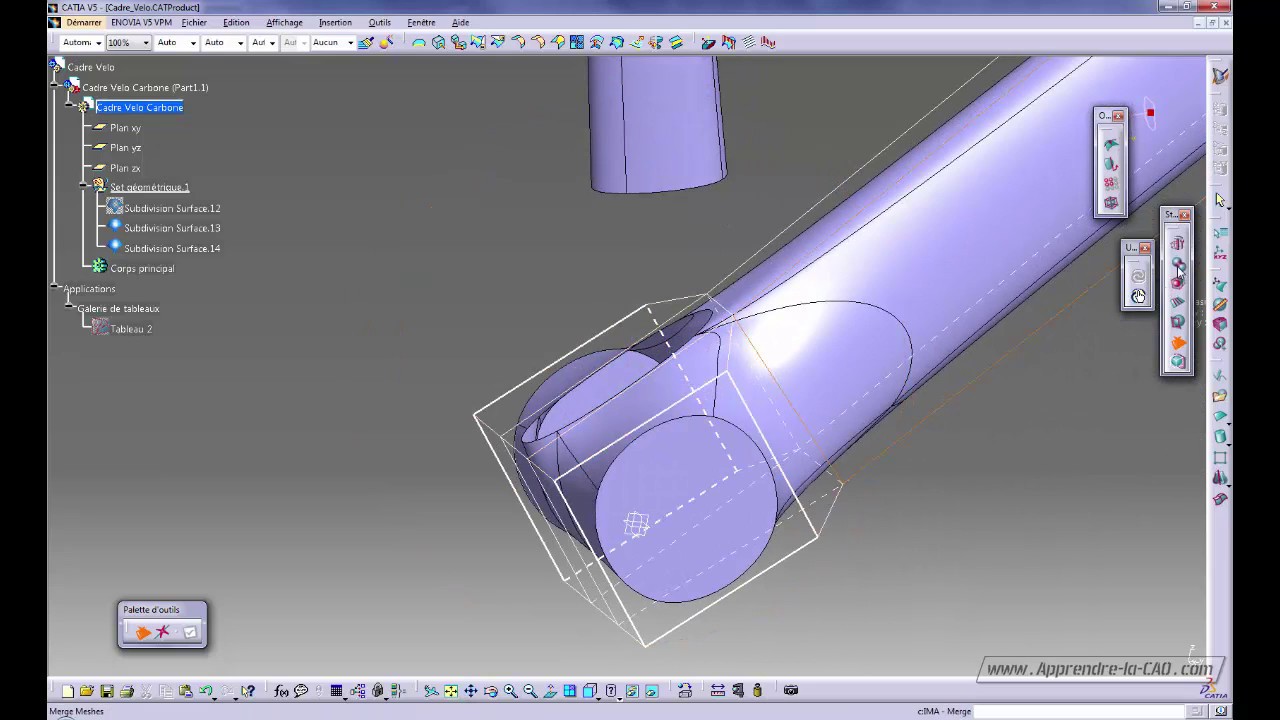
Task: Select Corps principal in tree
Action: (x=142, y=268)
